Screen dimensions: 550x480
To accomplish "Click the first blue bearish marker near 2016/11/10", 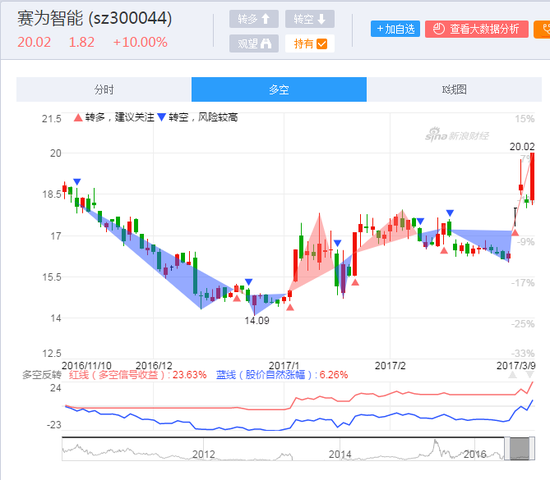I will [77, 182].
